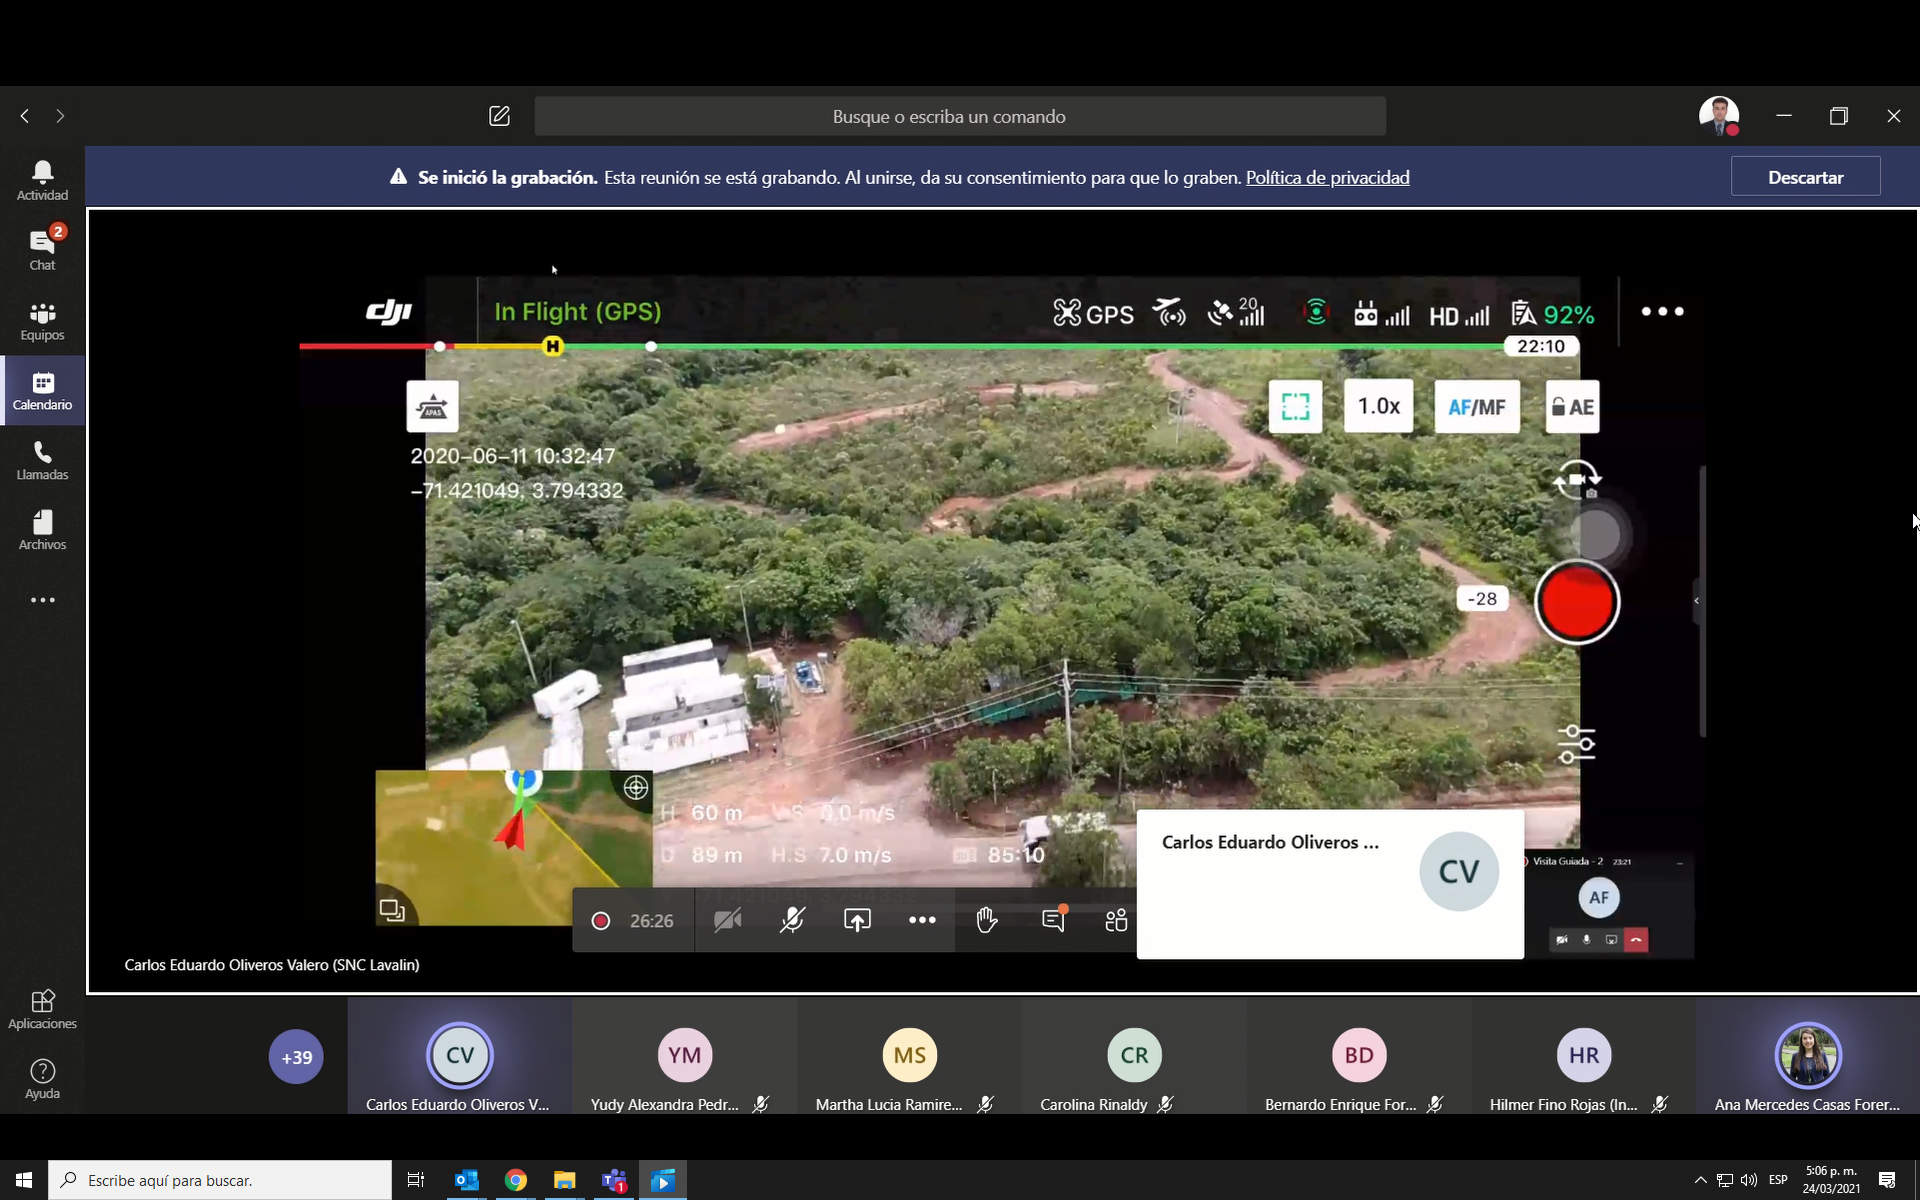Viewport: 1920px width, 1200px height.
Task: Click Descartar to dismiss banner
Action: pyautogui.click(x=1805, y=177)
